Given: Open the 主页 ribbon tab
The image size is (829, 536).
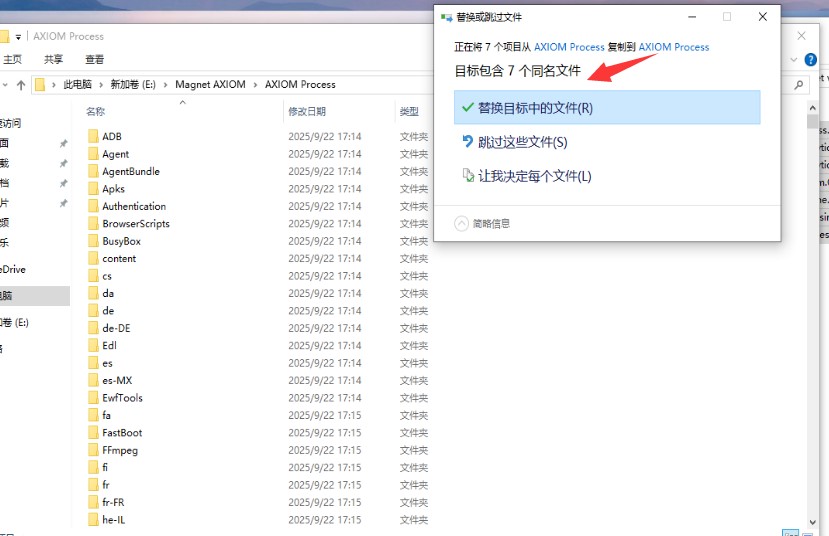Looking at the screenshot, I should [12, 60].
